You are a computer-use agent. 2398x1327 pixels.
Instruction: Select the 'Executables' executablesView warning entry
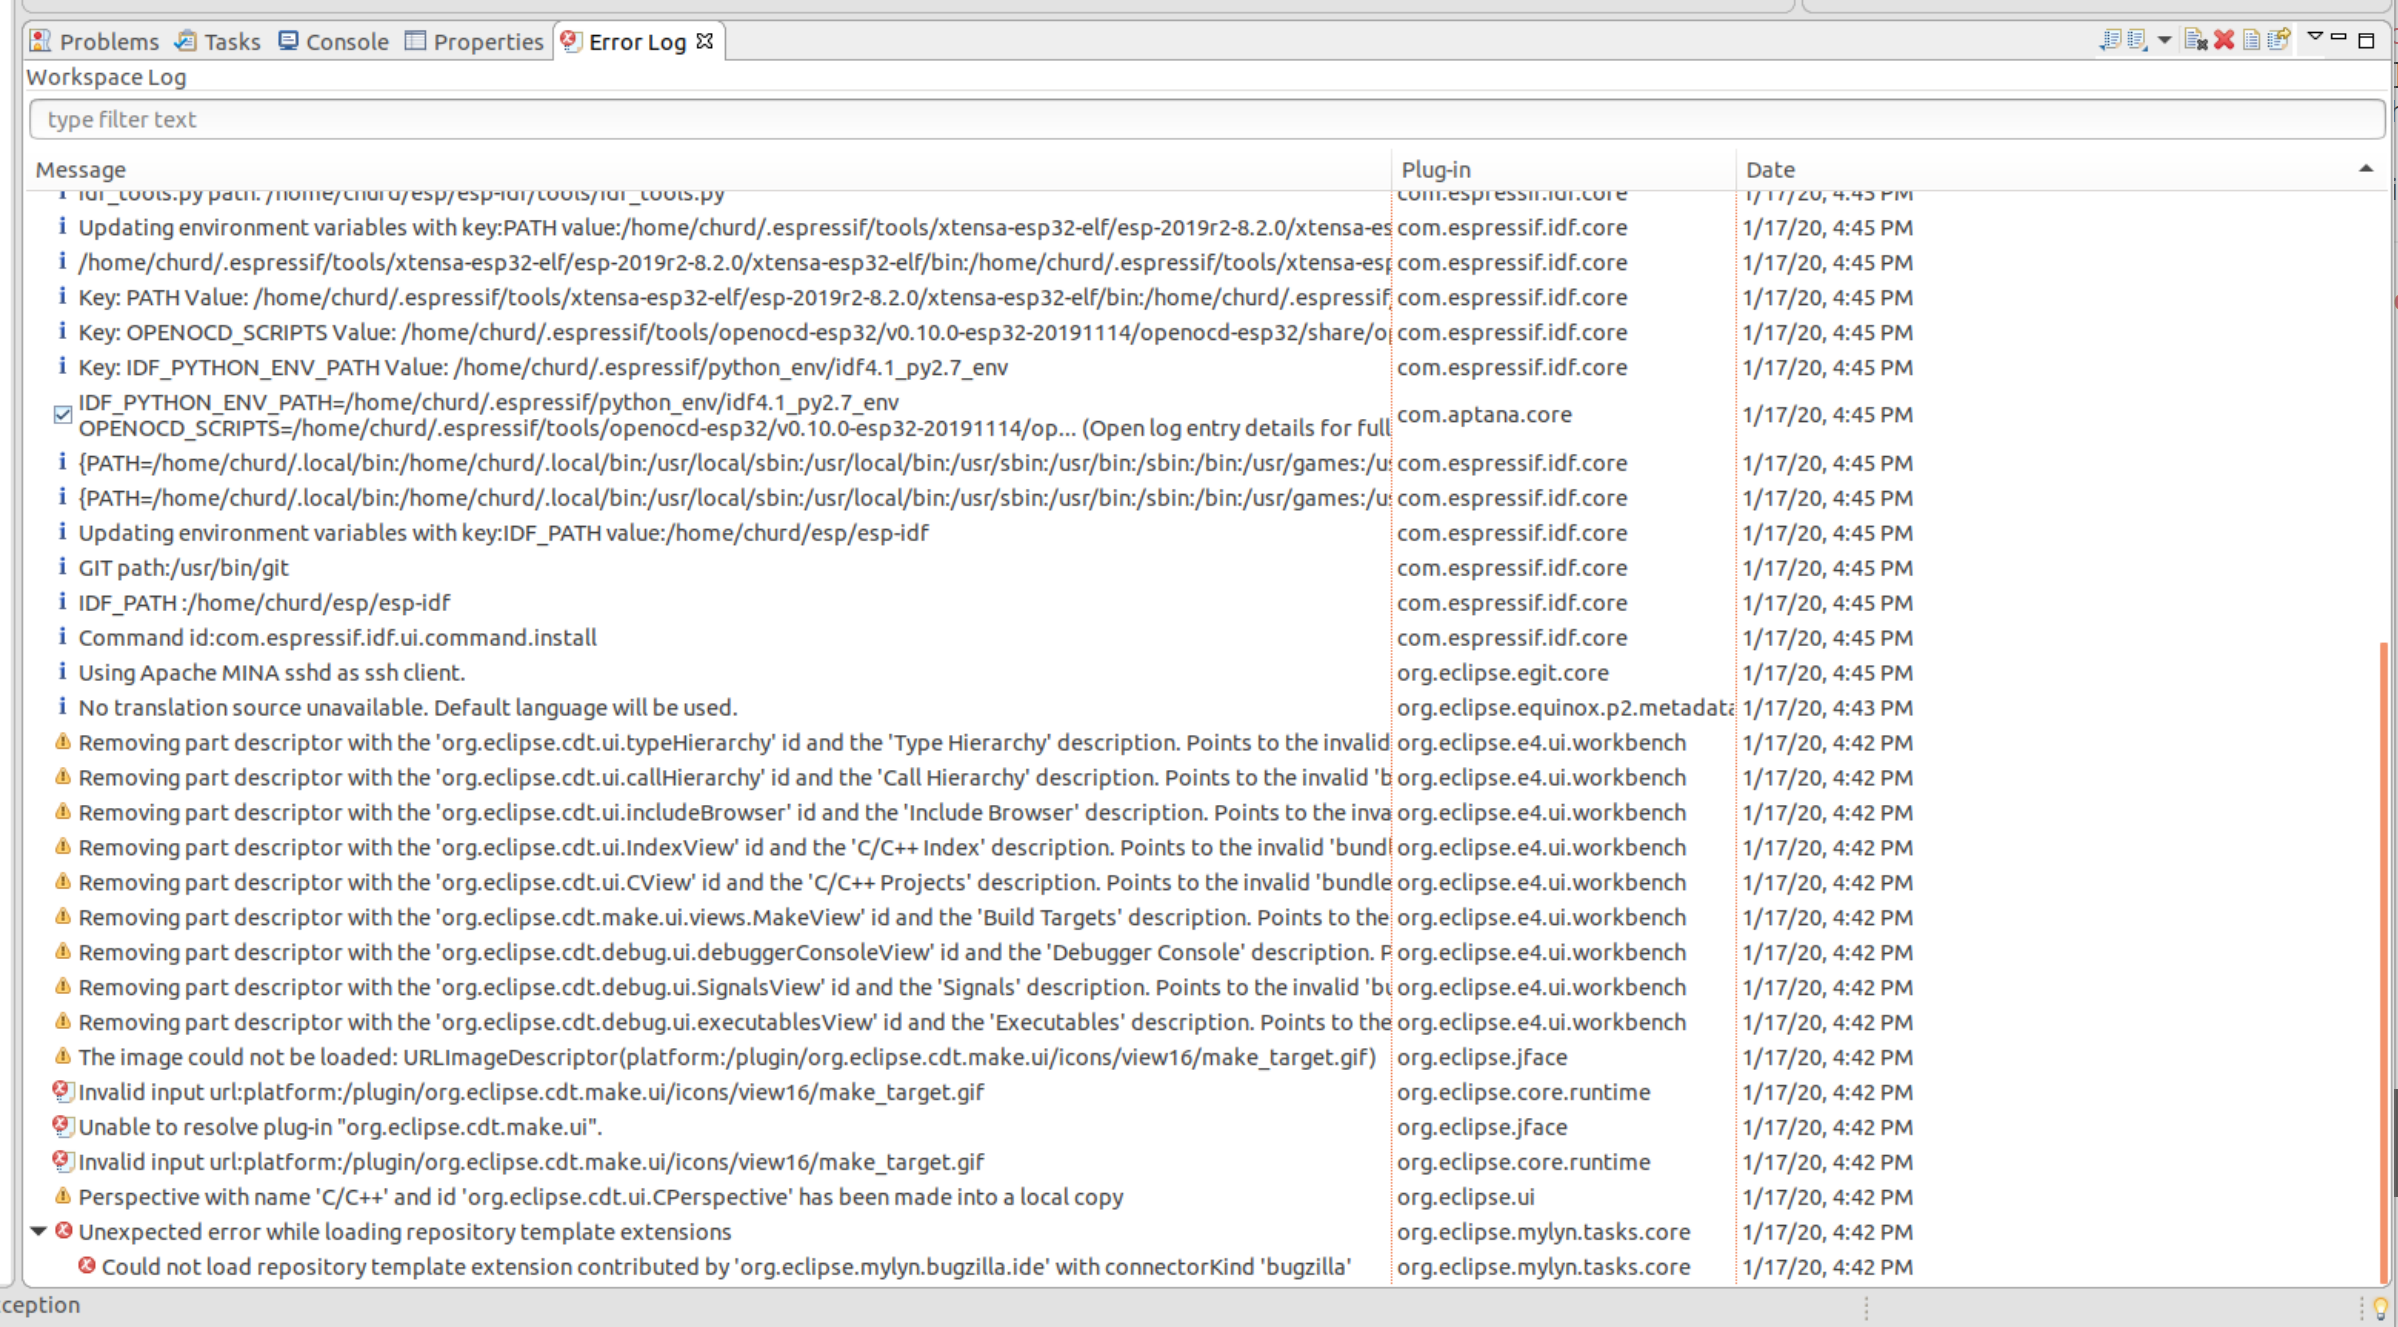coord(734,1022)
